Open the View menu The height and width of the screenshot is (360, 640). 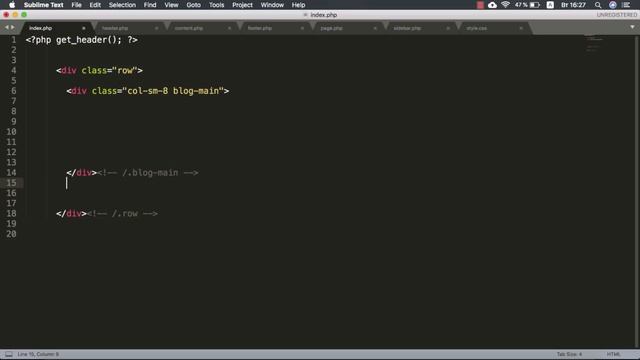[171, 5]
